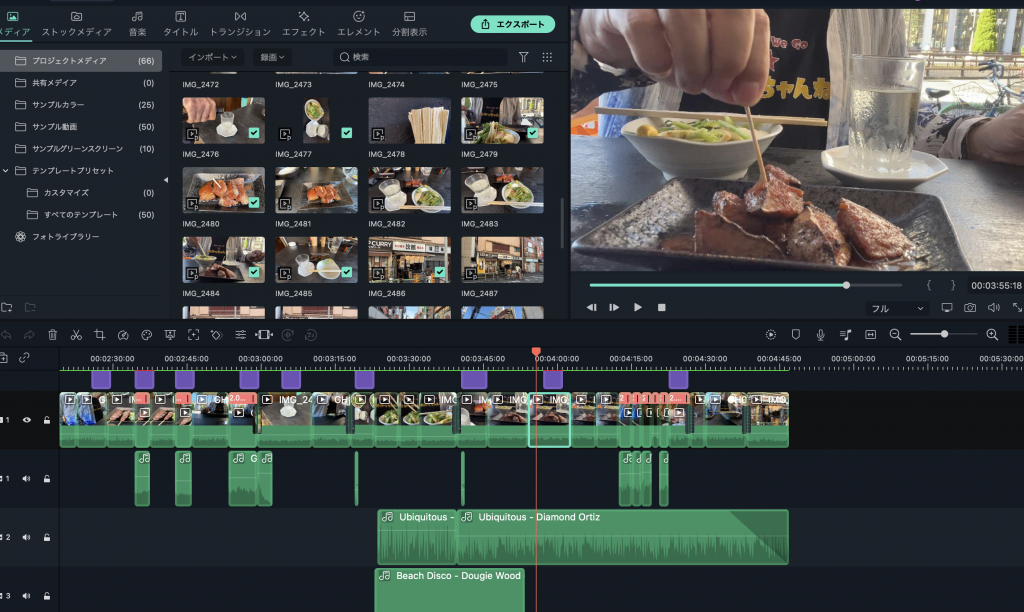Open the 録画 dropdown
The image size is (1024, 612).
point(272,57)
